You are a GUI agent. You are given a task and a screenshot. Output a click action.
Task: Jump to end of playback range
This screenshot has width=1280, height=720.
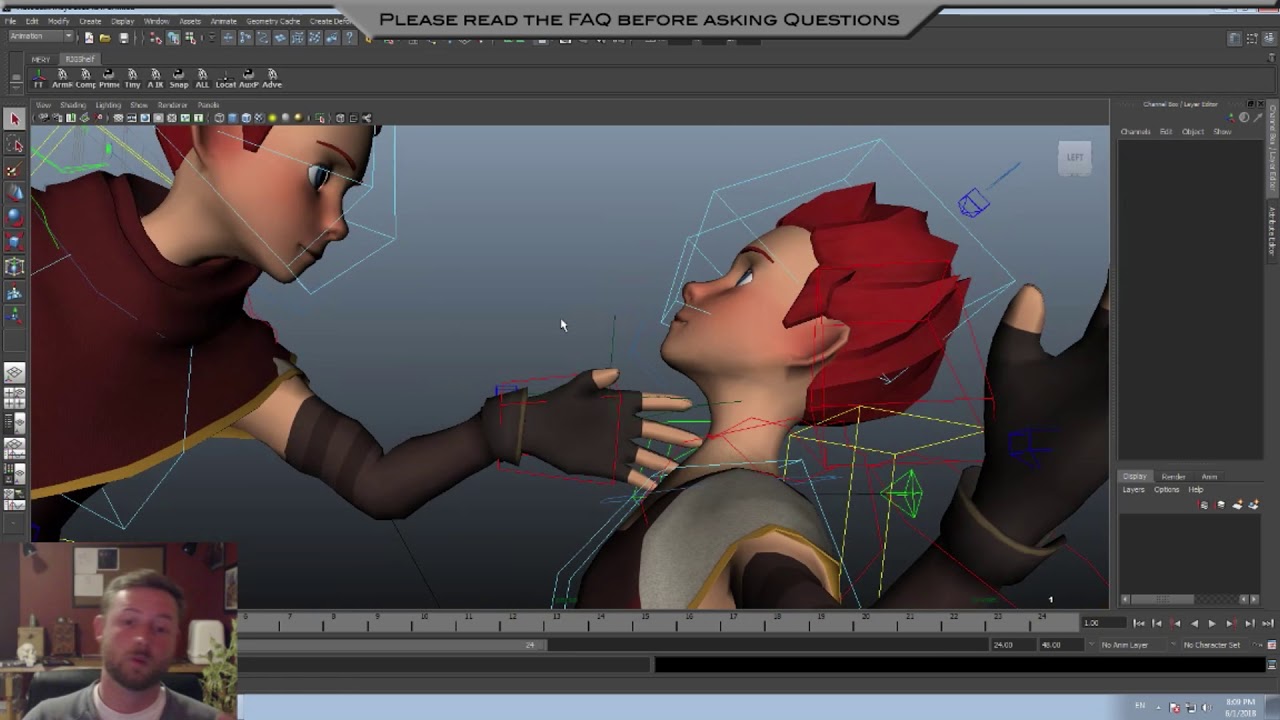click(1268, 623)
